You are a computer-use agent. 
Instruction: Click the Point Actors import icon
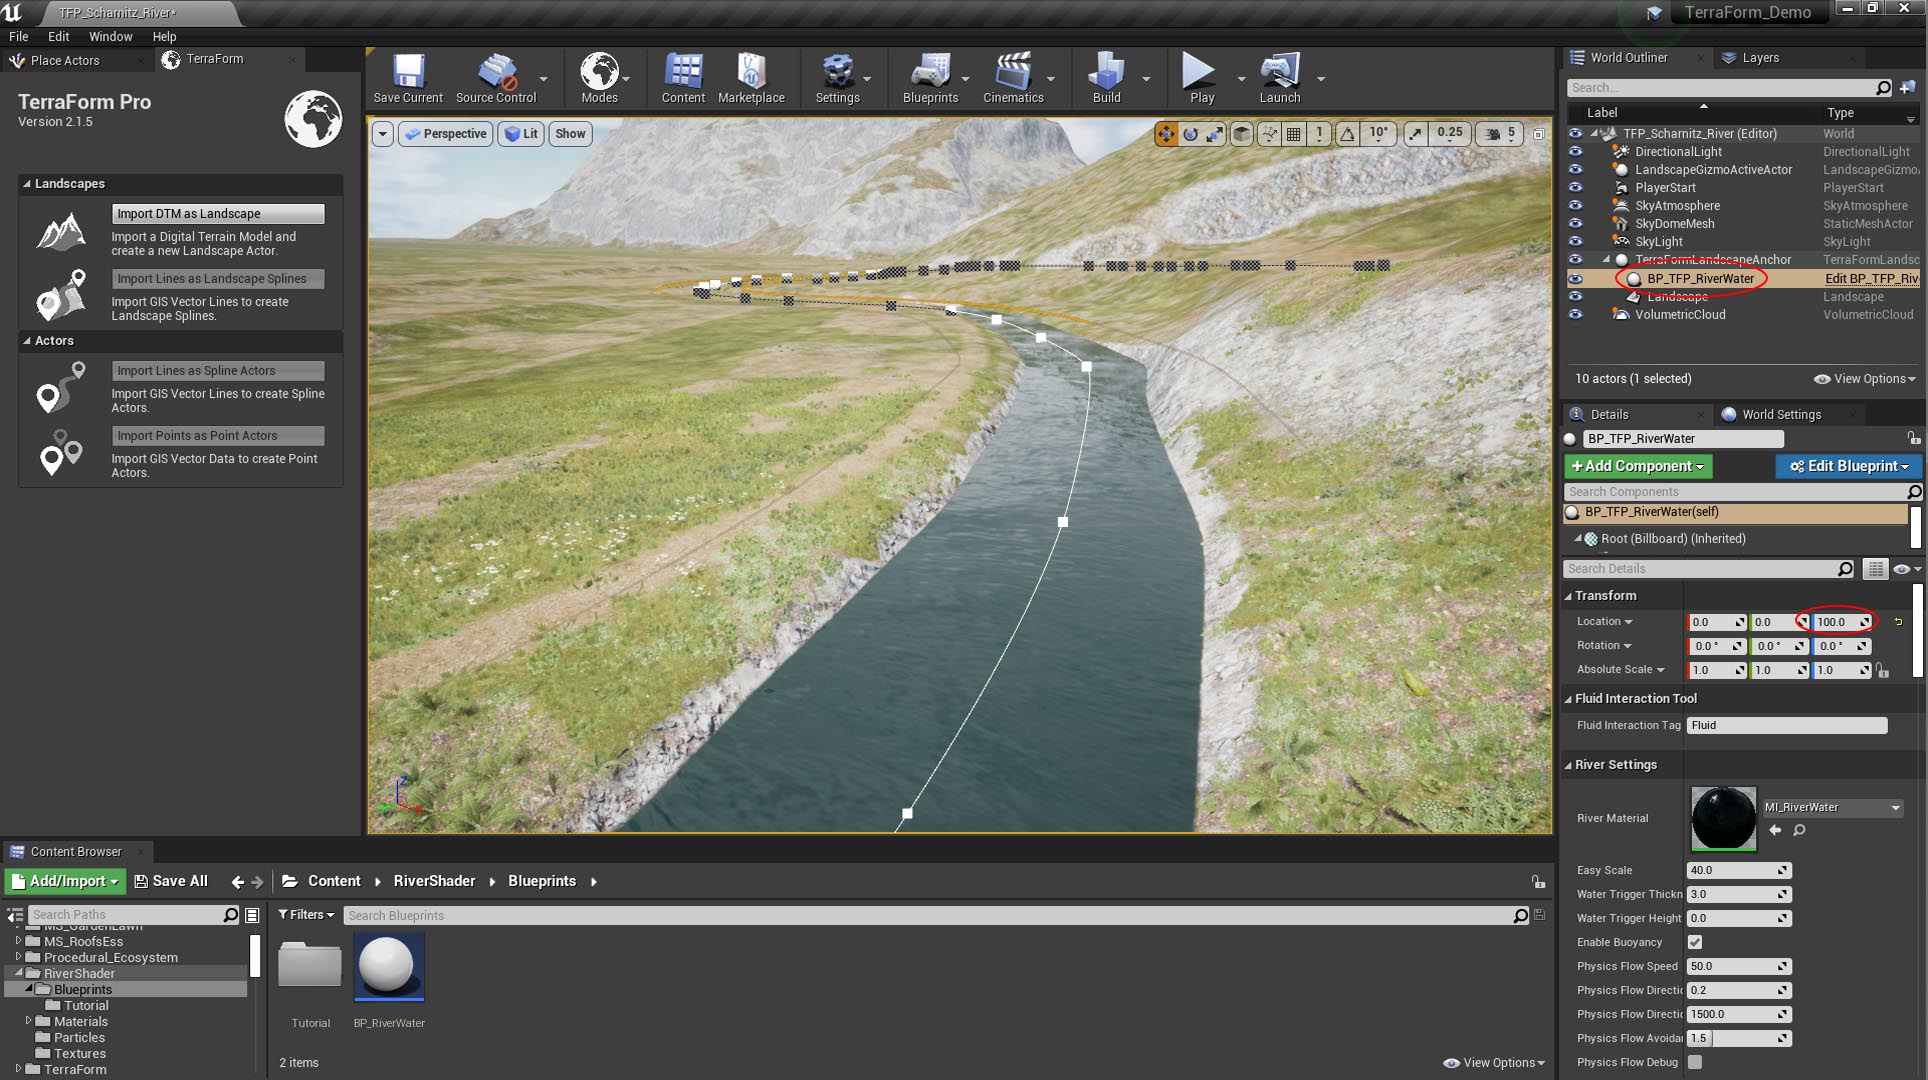coord(61,453)
